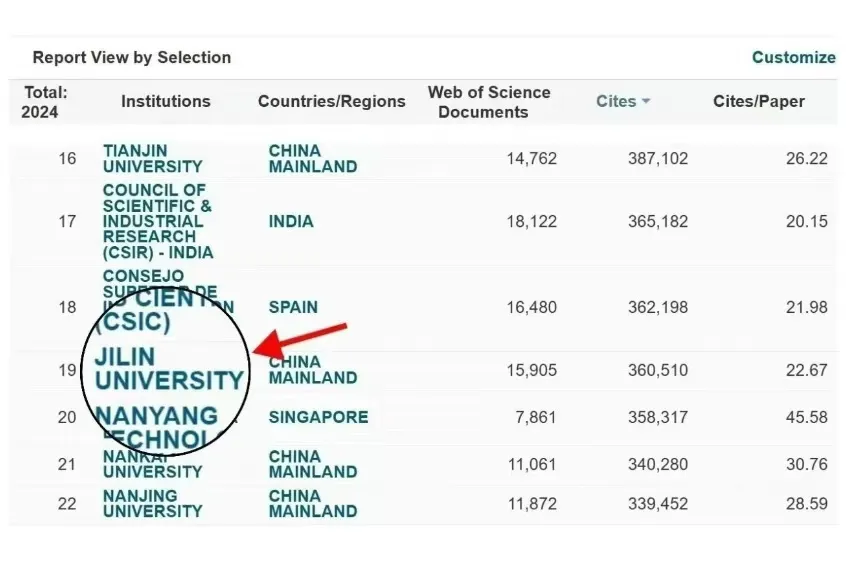Open Council of Scientific & Industrial Research link

pyautogui.click(x=157, y=221)
